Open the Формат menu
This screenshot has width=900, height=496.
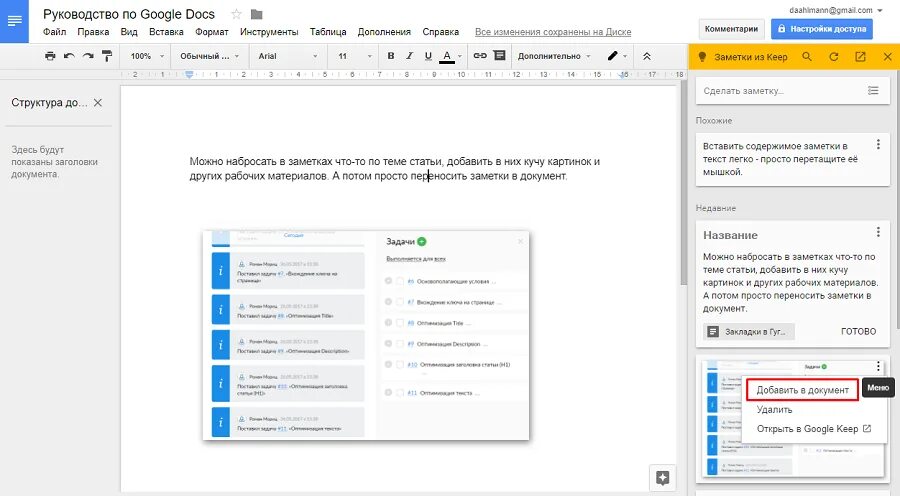click(x=211, y=32)
